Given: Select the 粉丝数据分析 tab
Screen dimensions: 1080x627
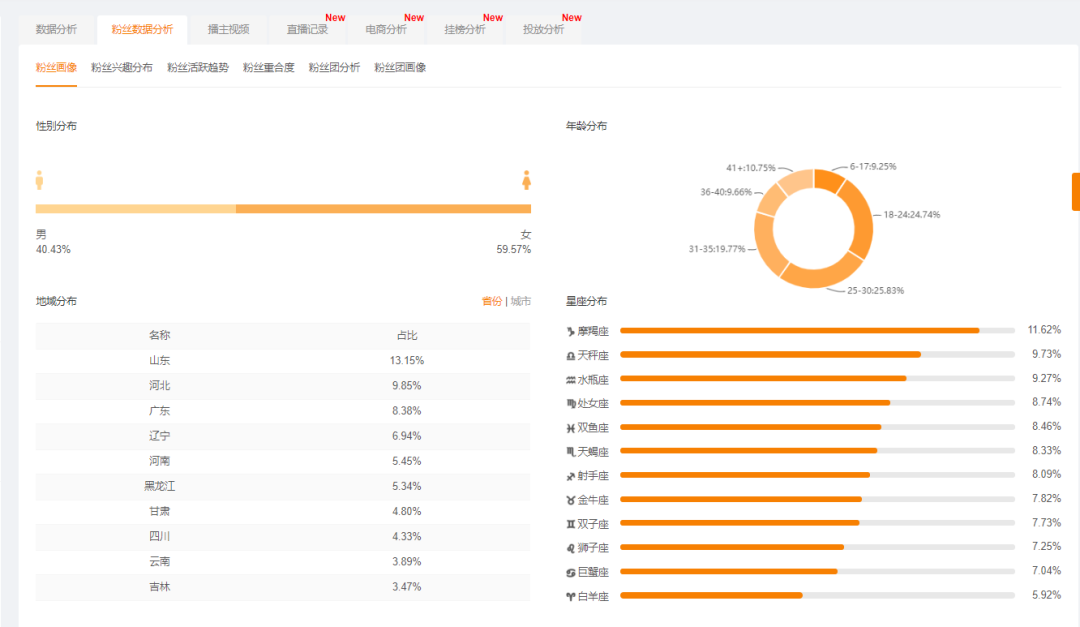Looking at the screenshot, I should click(142, 30).
